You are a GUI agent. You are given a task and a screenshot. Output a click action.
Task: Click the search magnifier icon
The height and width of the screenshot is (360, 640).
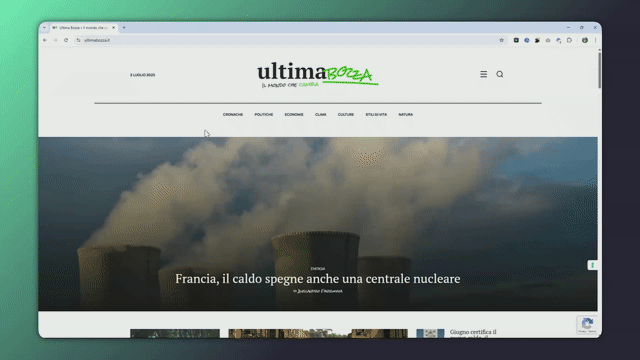[500, 74]
